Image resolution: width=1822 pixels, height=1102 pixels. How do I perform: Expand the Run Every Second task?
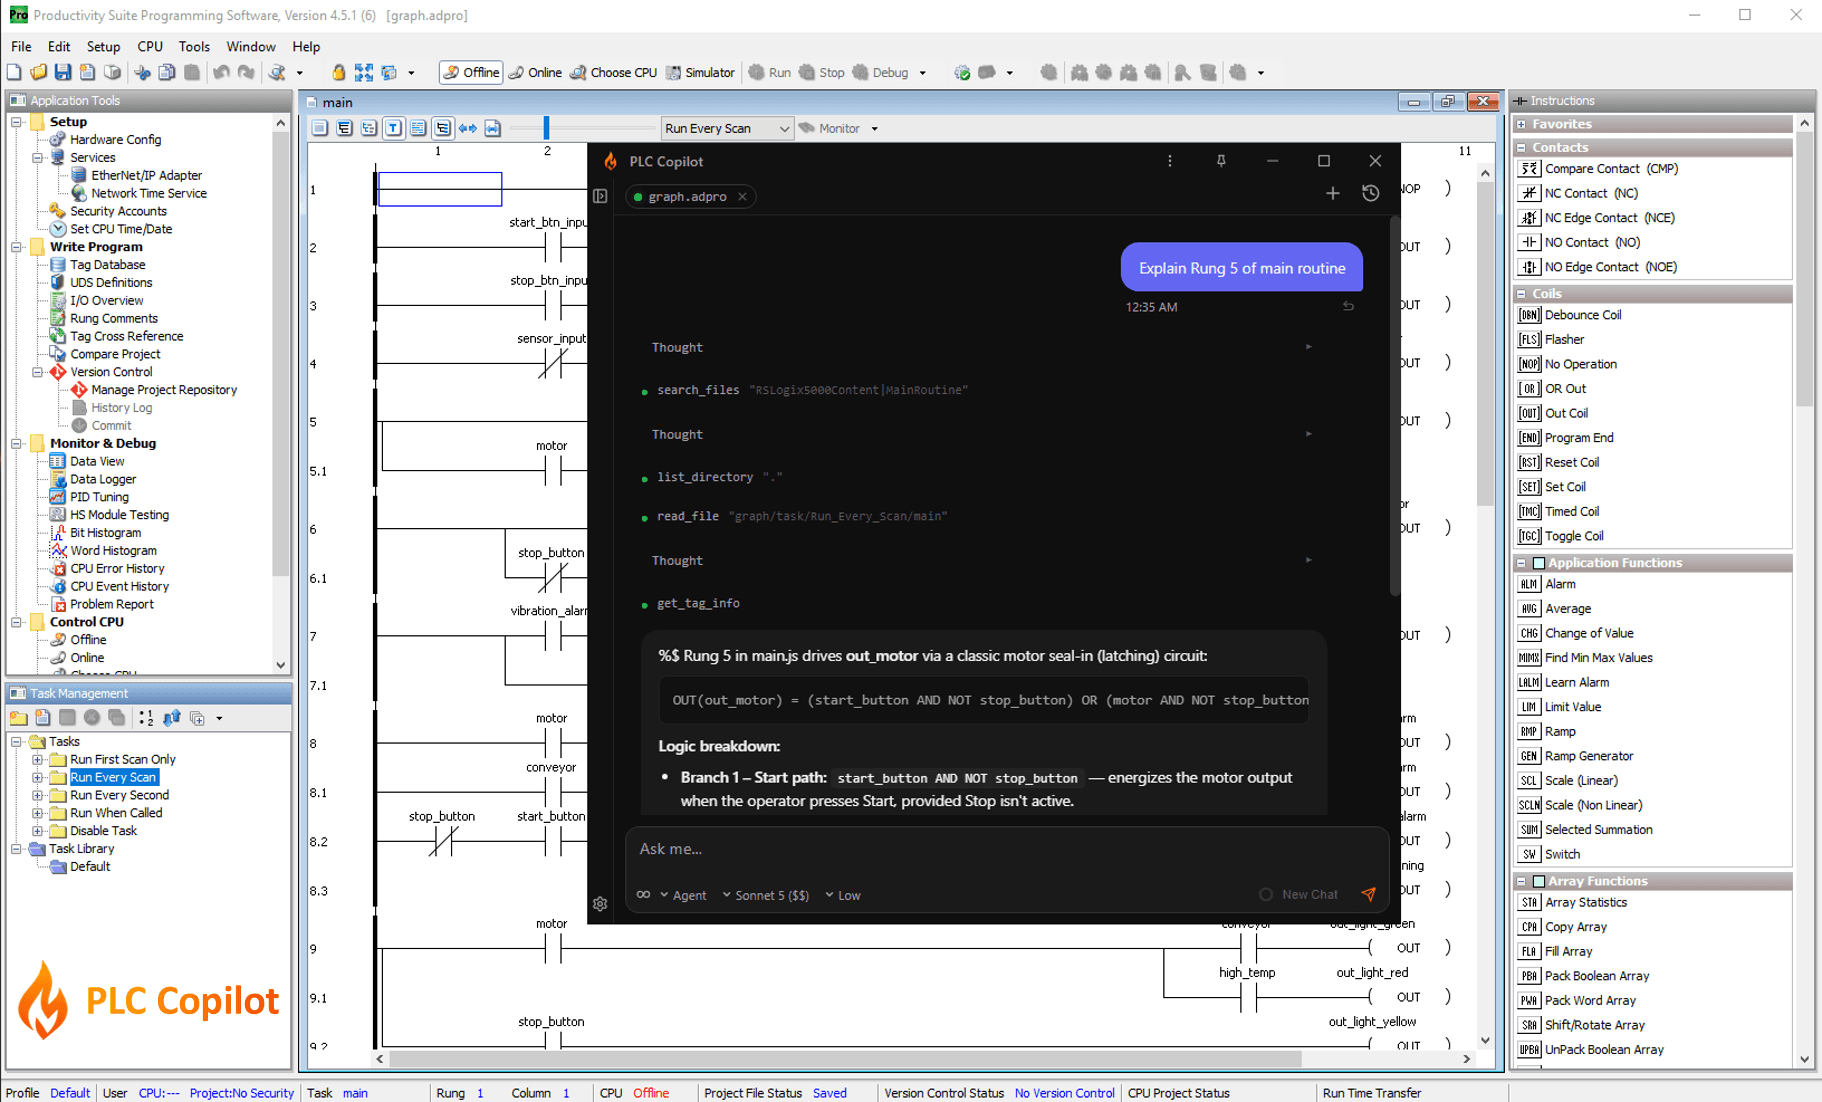38,795
